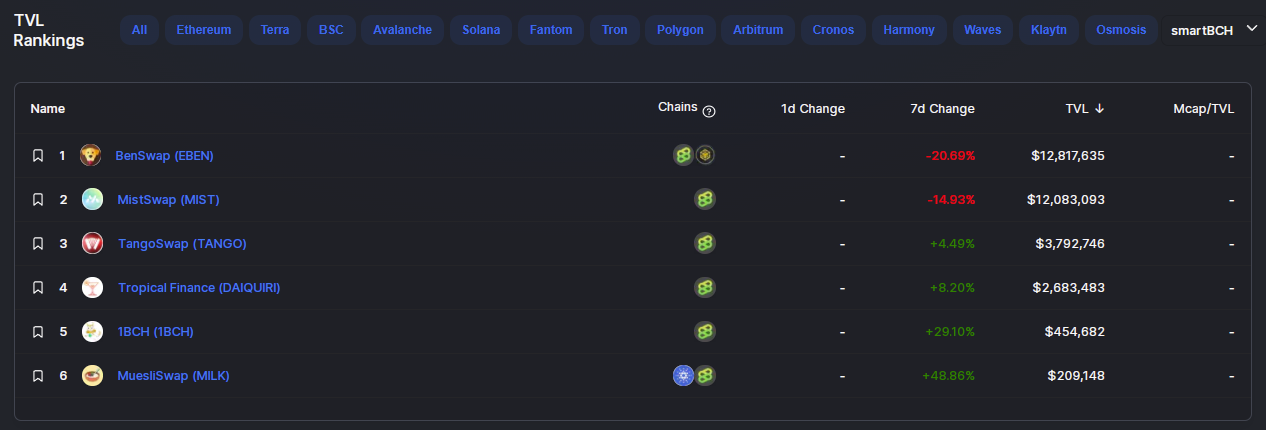Viewport: 1266px width, 430px height.
Task: Switch to the BSC chain tab
Action: click(331, 30)
